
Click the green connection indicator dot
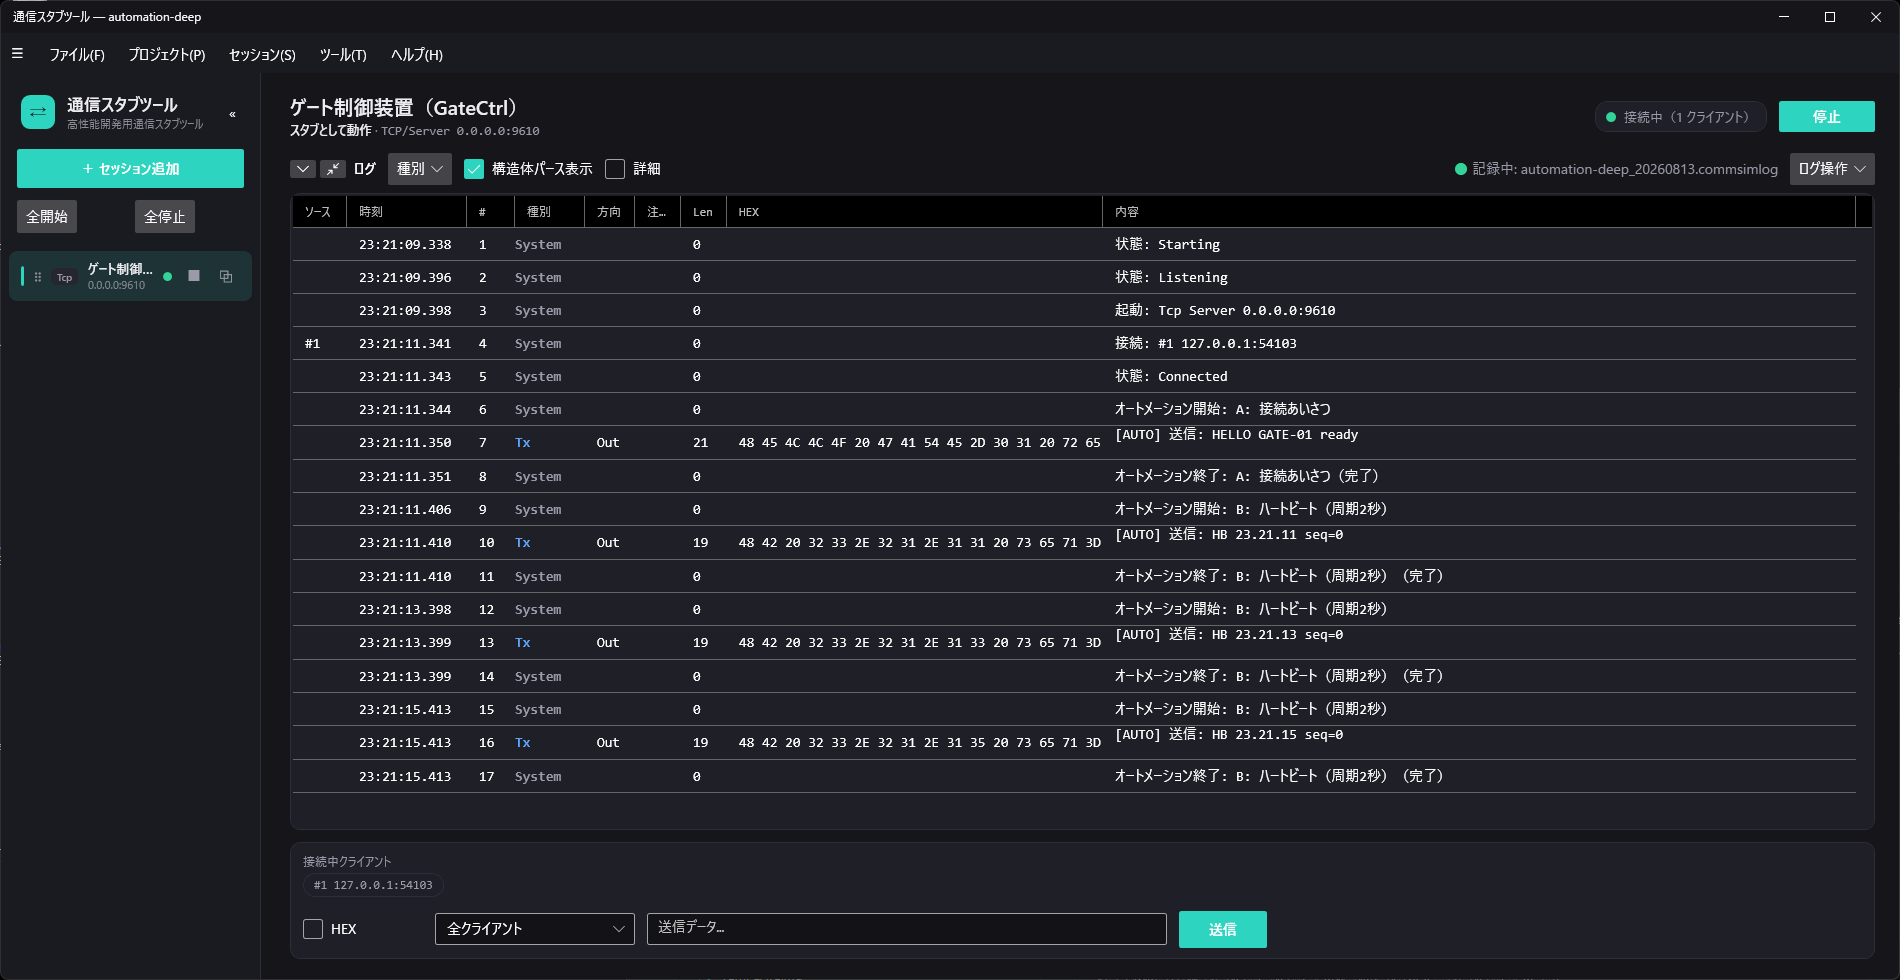point(1610,117)
